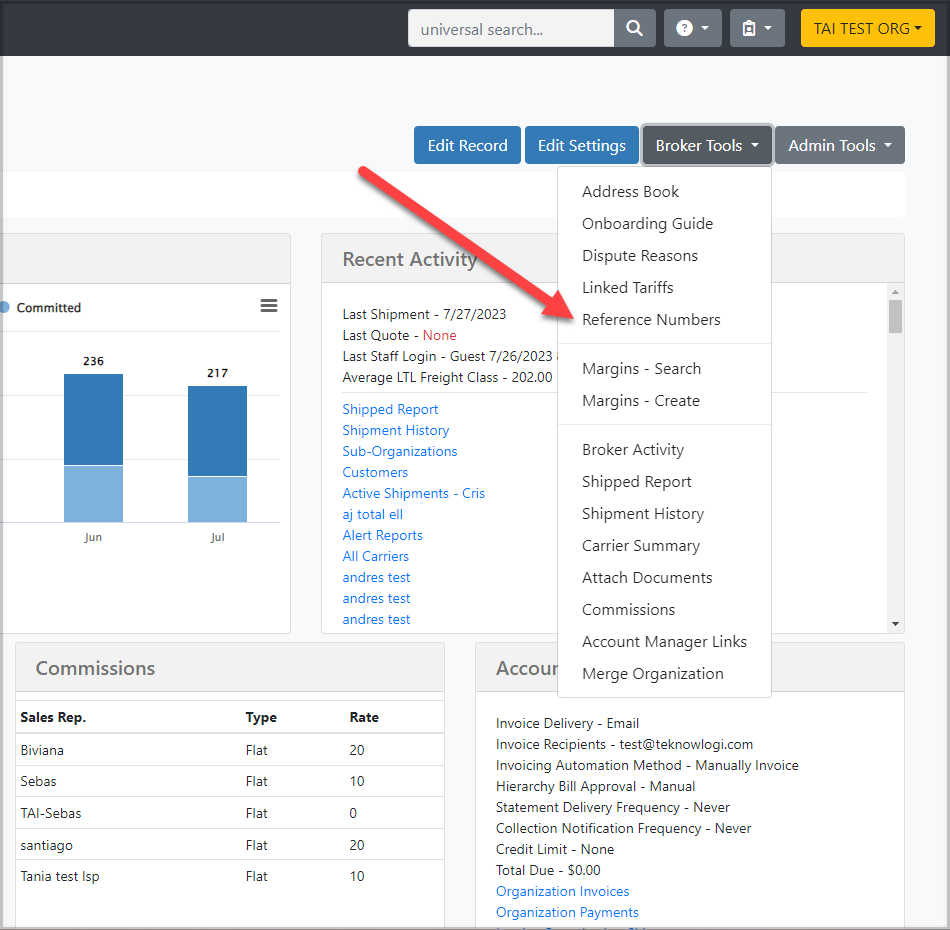Open the help question mark menu
The width and height of the screenshot is (950, 930).
click(x=692, y=29)
